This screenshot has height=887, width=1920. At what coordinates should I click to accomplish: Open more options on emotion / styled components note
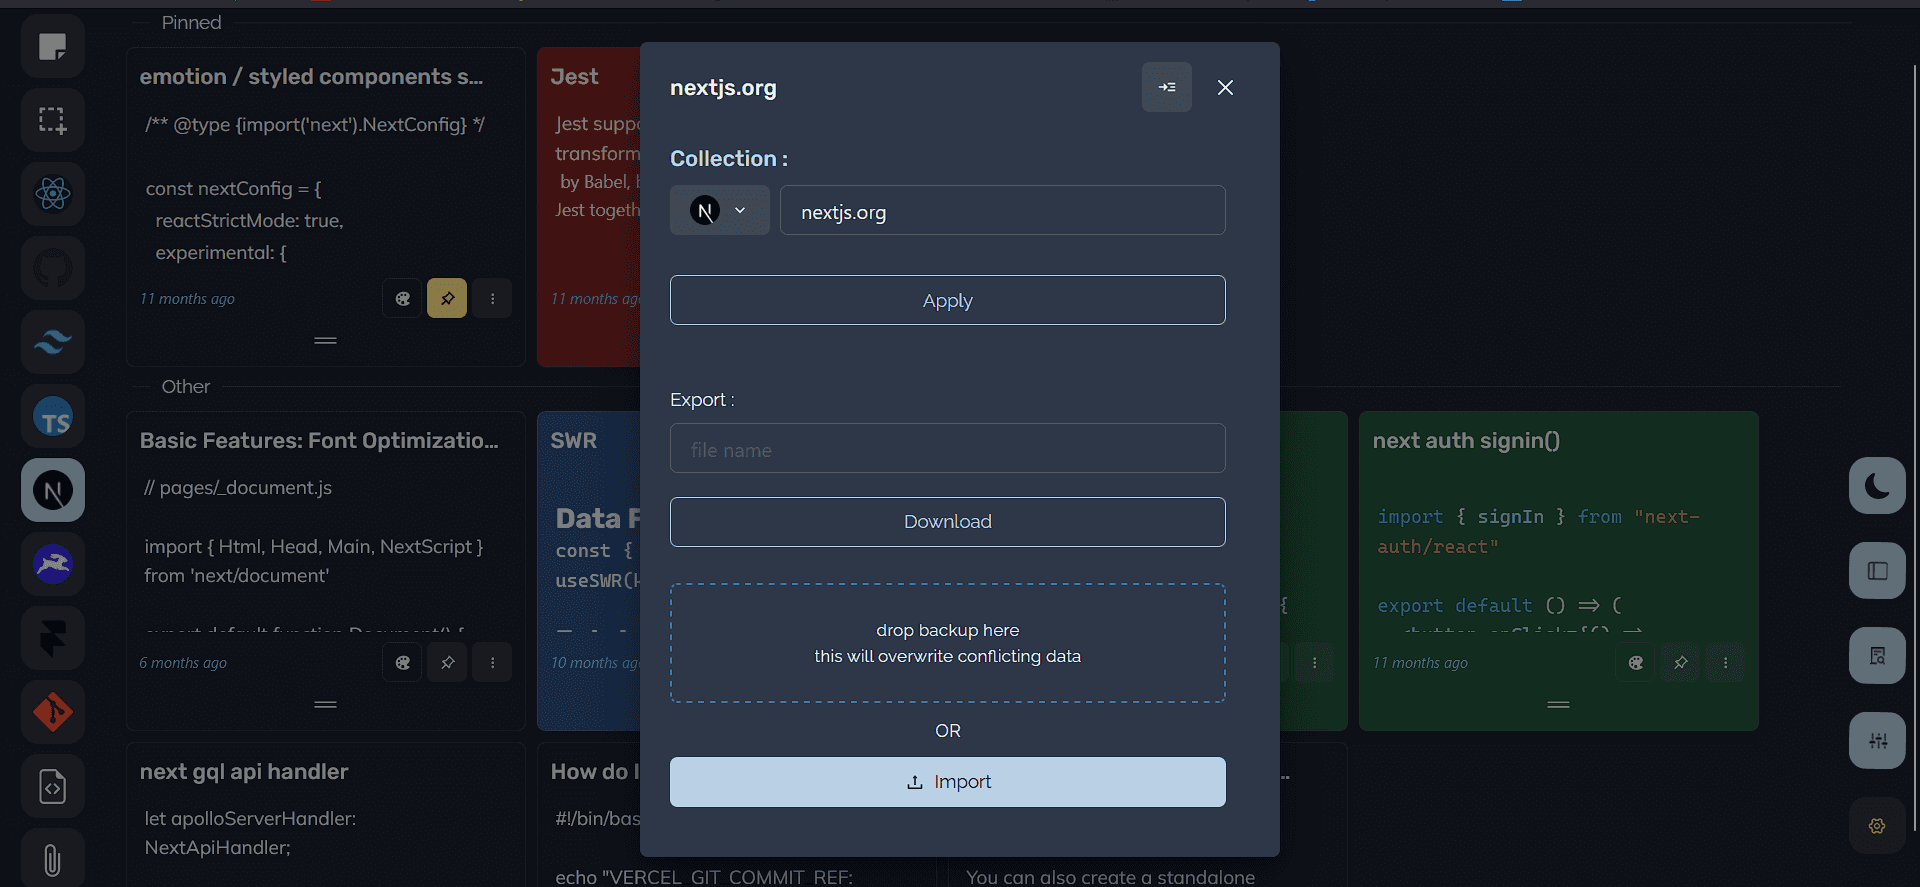(492, 298)
